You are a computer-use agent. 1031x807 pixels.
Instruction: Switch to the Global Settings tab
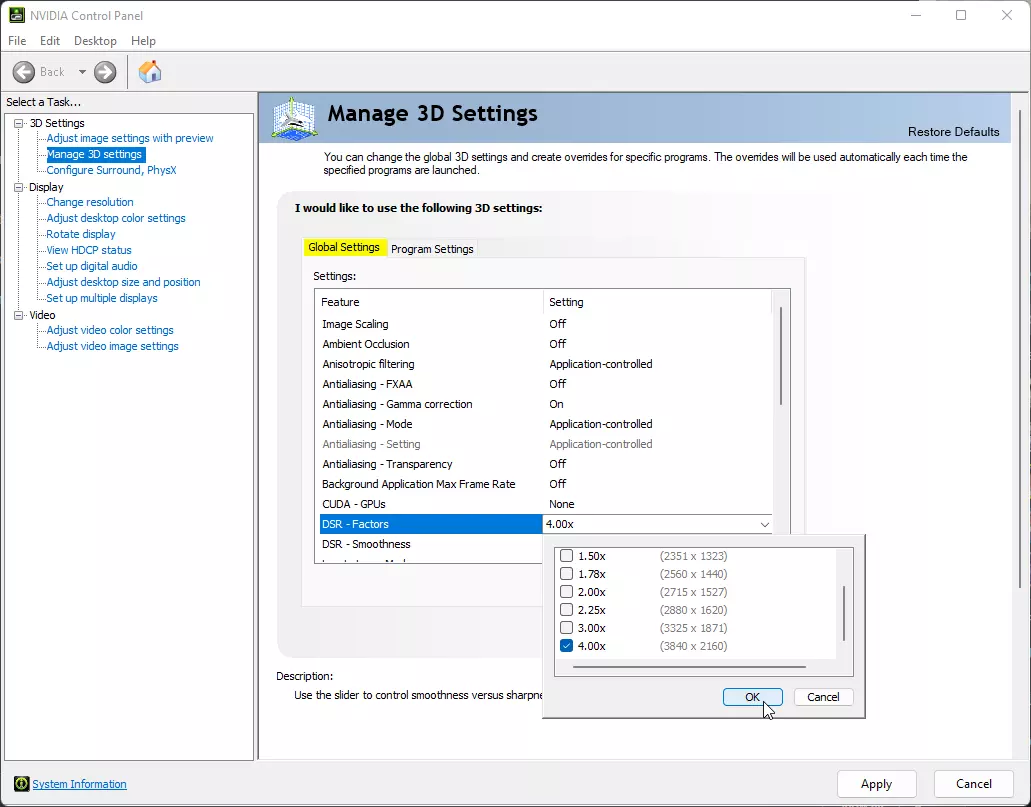tap(344, 247)
